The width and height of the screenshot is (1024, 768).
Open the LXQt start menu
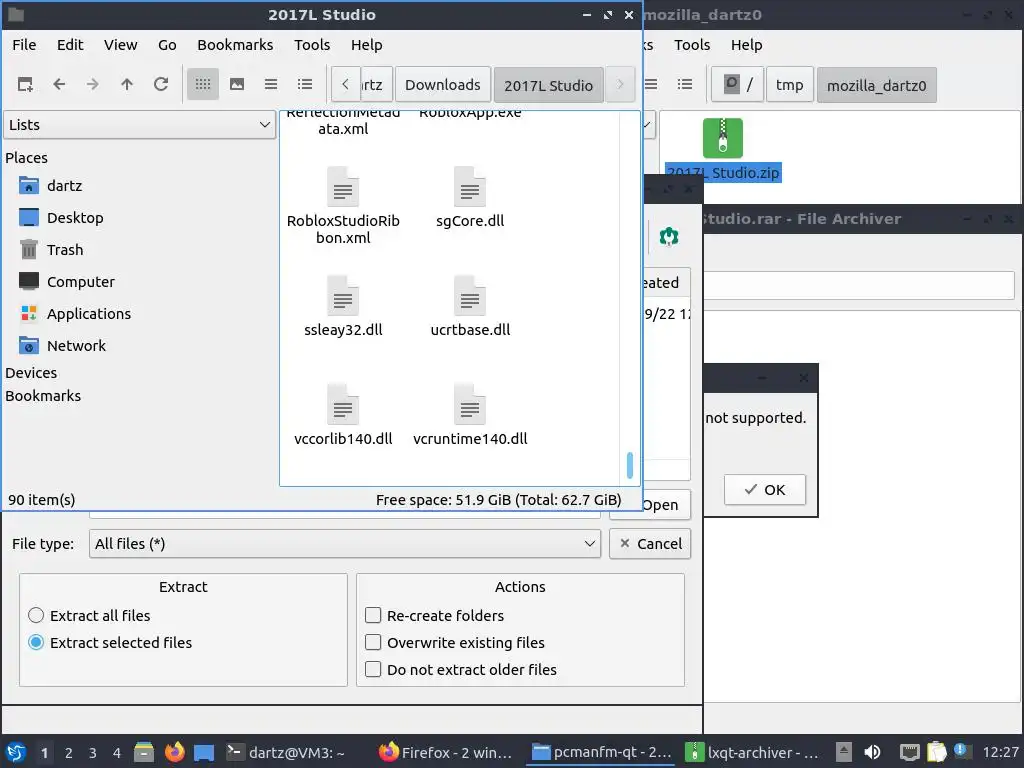(16, 752)
